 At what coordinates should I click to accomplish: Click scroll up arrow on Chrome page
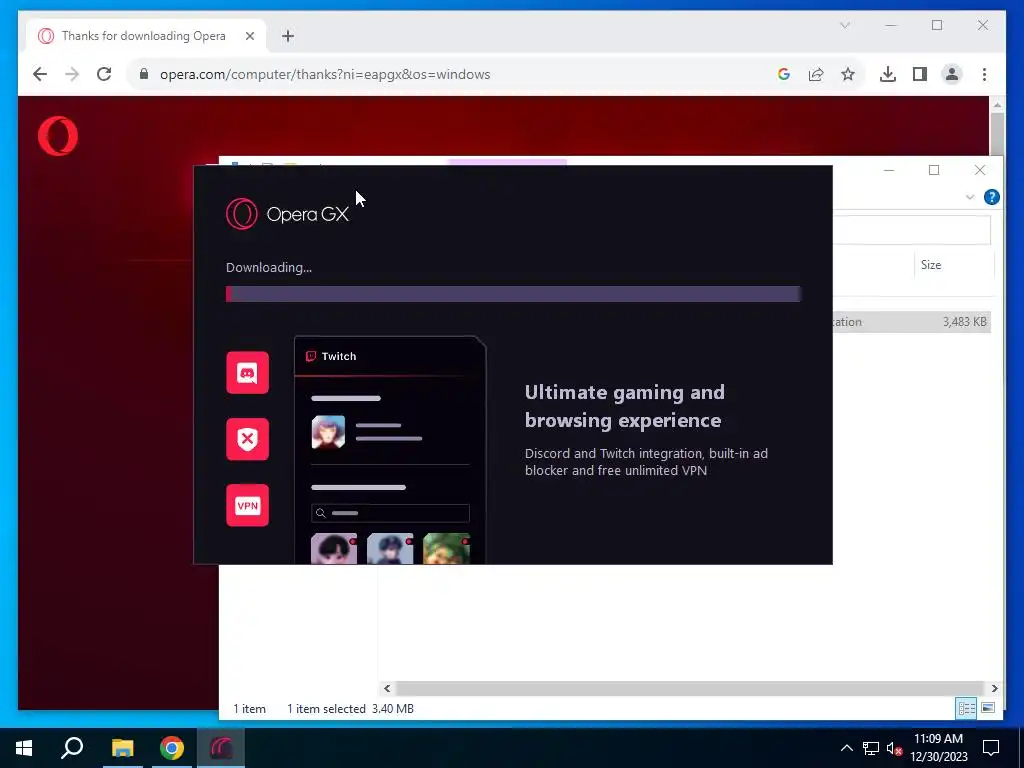click(997, 104)
